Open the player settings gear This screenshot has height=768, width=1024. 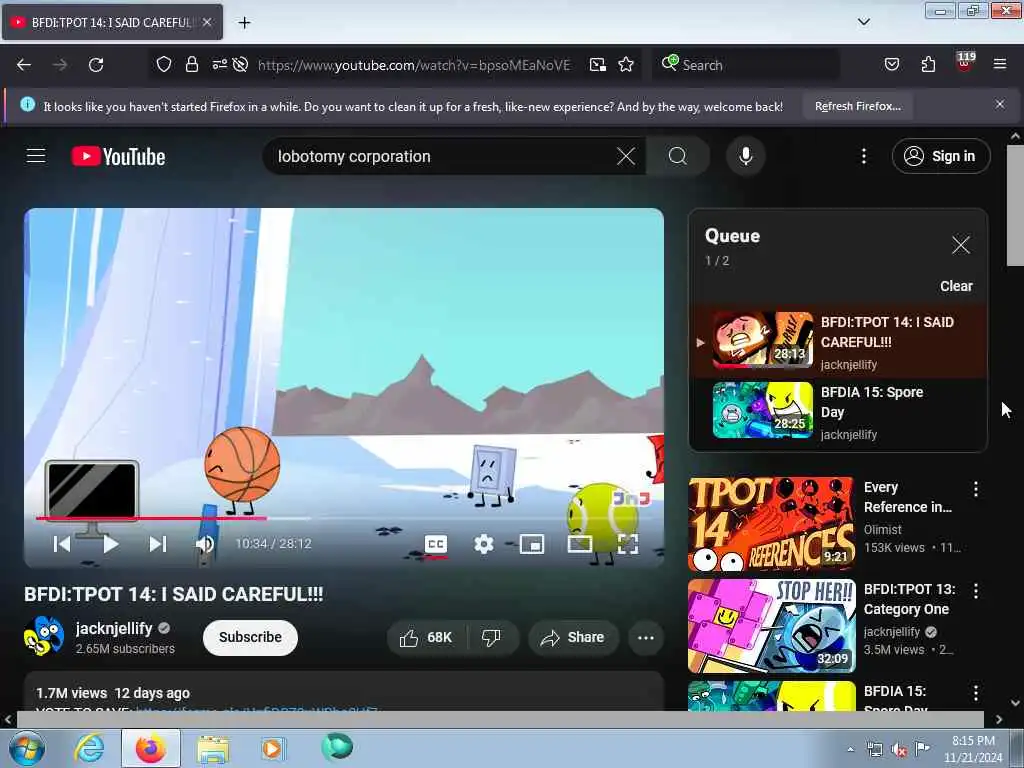point(483,544)
